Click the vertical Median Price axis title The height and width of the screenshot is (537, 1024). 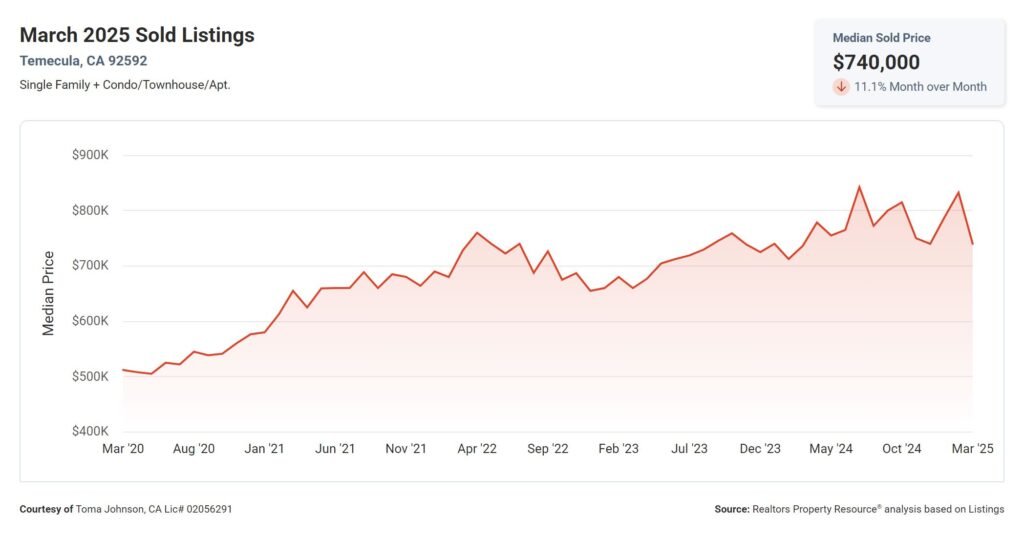[48, 293]
